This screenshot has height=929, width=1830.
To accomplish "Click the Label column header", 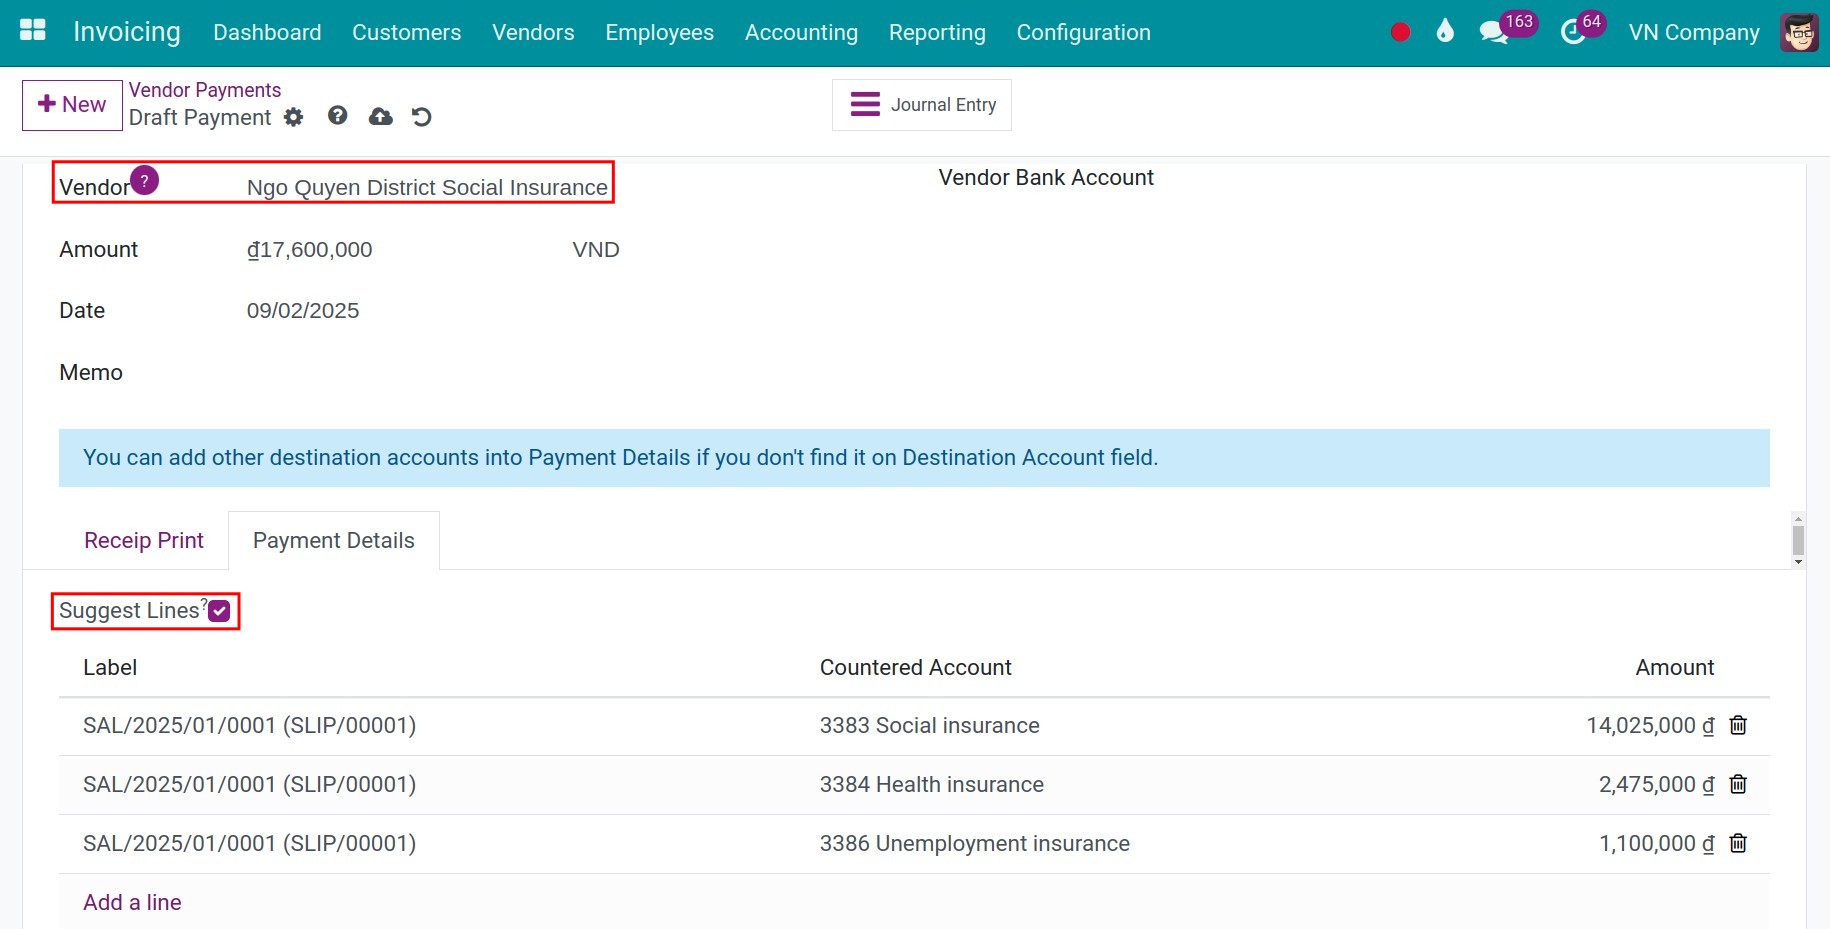I will (110, 668).
